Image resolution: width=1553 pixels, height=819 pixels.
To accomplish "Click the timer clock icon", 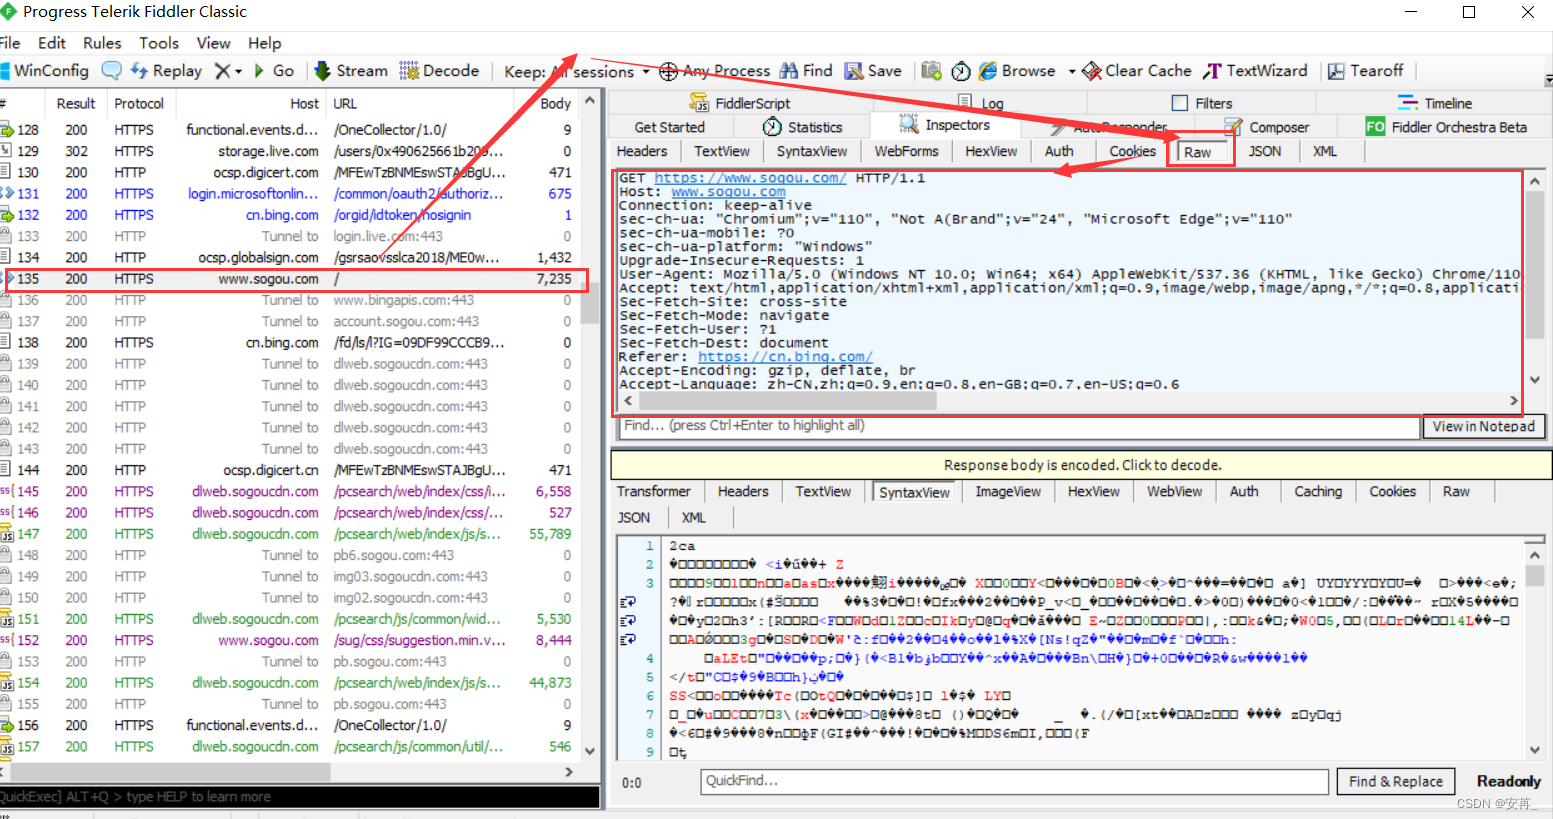I will [961, 71].
